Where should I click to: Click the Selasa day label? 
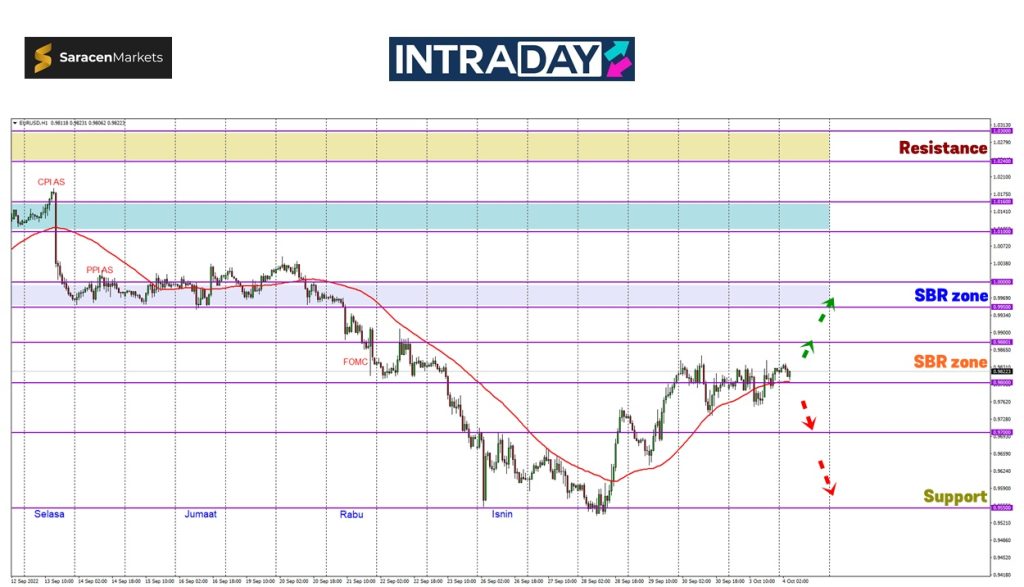coord(50,514)
